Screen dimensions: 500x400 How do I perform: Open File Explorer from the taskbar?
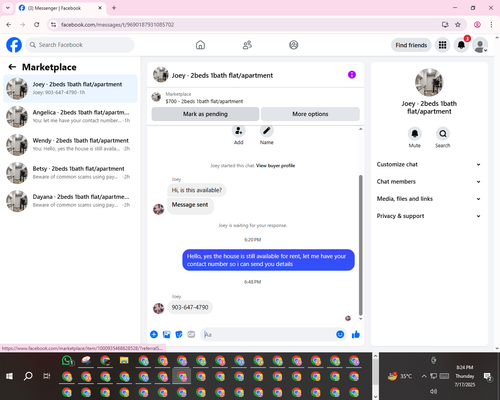tap(124, 361)
